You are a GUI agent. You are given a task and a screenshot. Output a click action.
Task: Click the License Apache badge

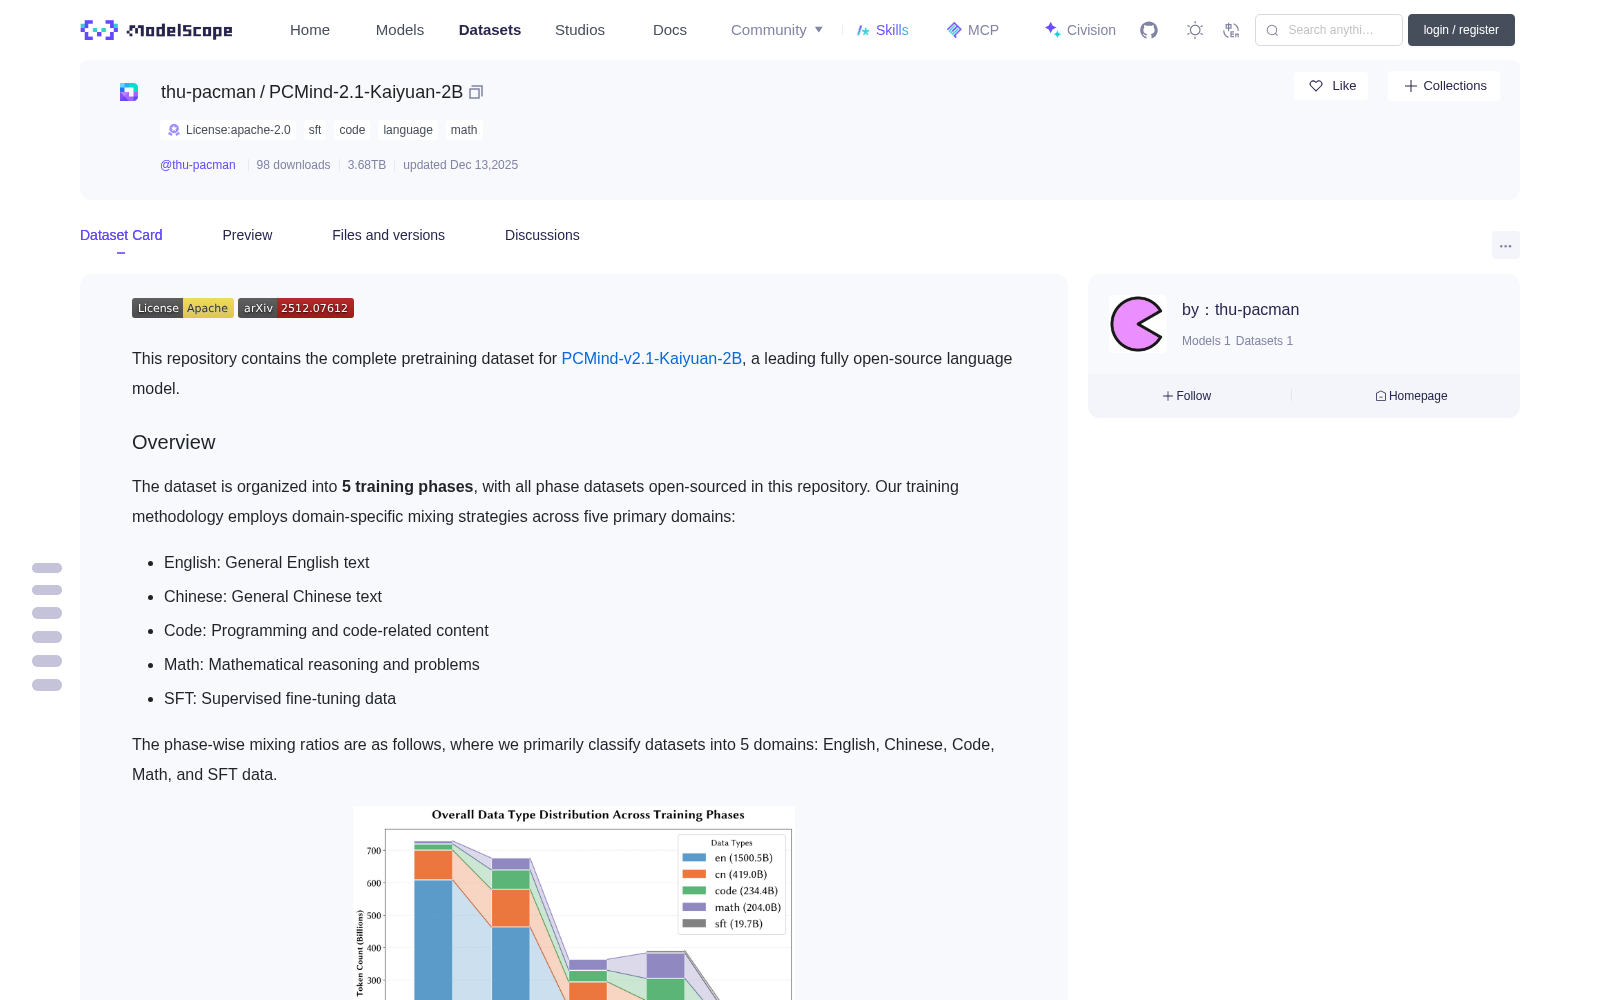click(x=183, y=308)
